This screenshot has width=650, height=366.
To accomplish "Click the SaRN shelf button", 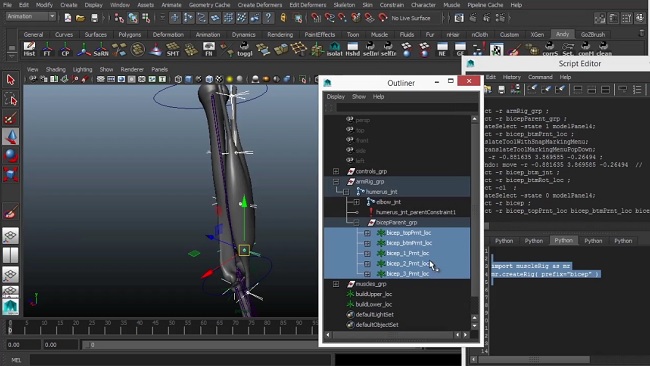I will (101, 49).
